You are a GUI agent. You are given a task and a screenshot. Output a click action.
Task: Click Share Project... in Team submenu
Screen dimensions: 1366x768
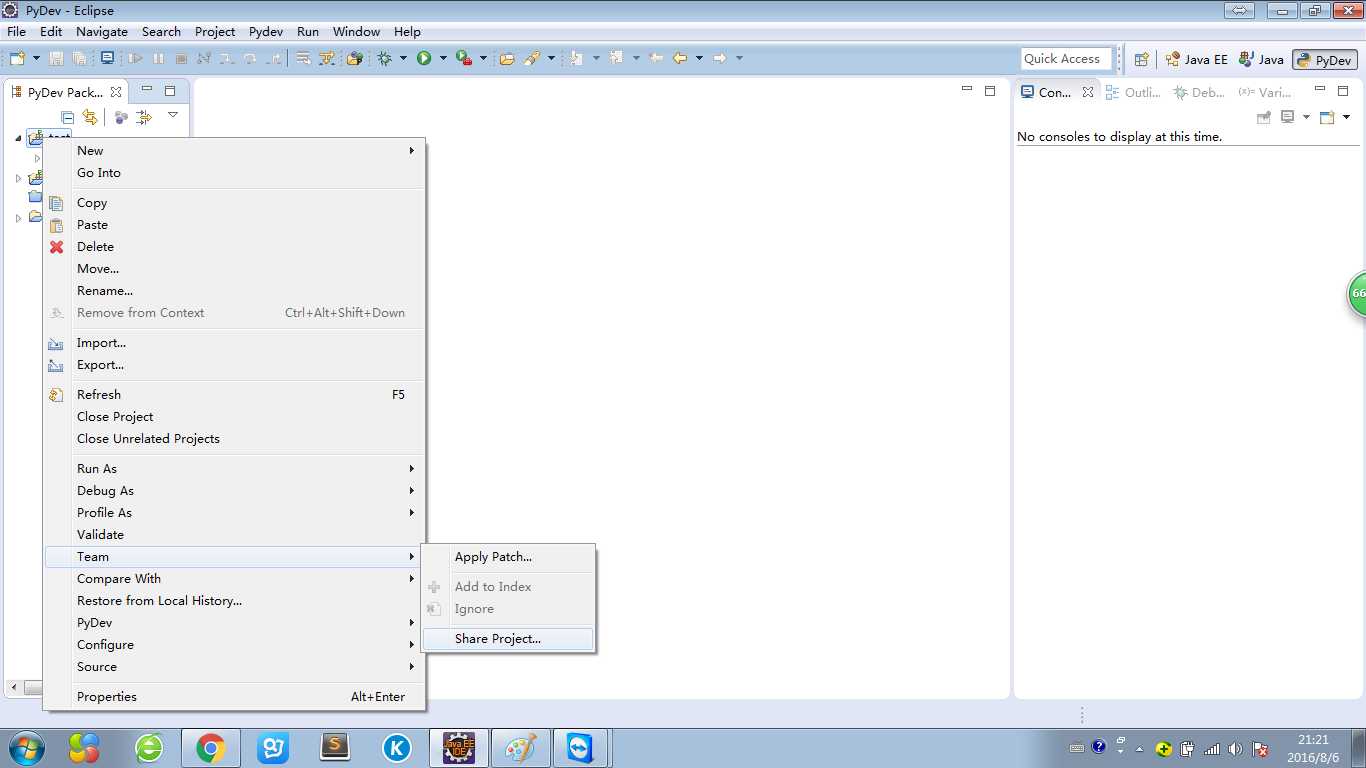point(508,639)
